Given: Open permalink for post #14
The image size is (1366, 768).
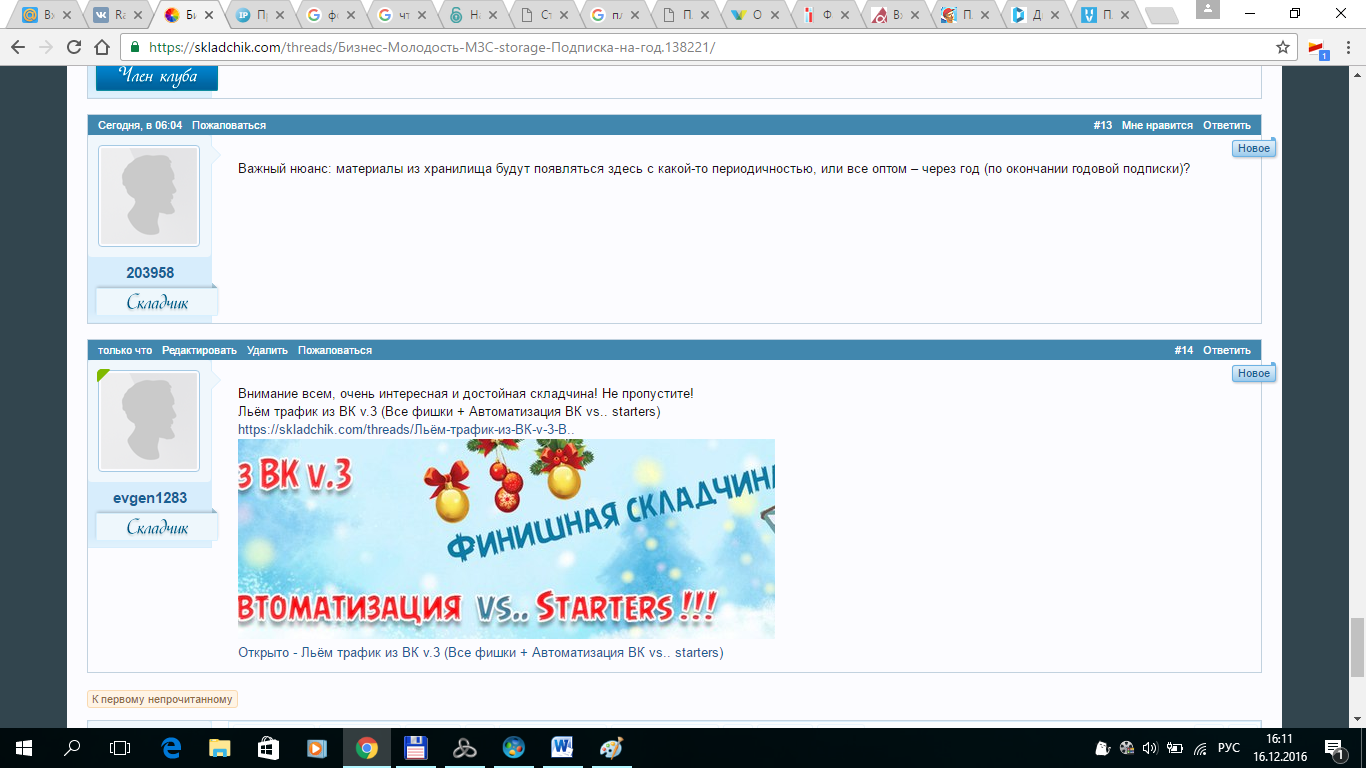Looking at the screenshot, I should [x=1184, y=350].
